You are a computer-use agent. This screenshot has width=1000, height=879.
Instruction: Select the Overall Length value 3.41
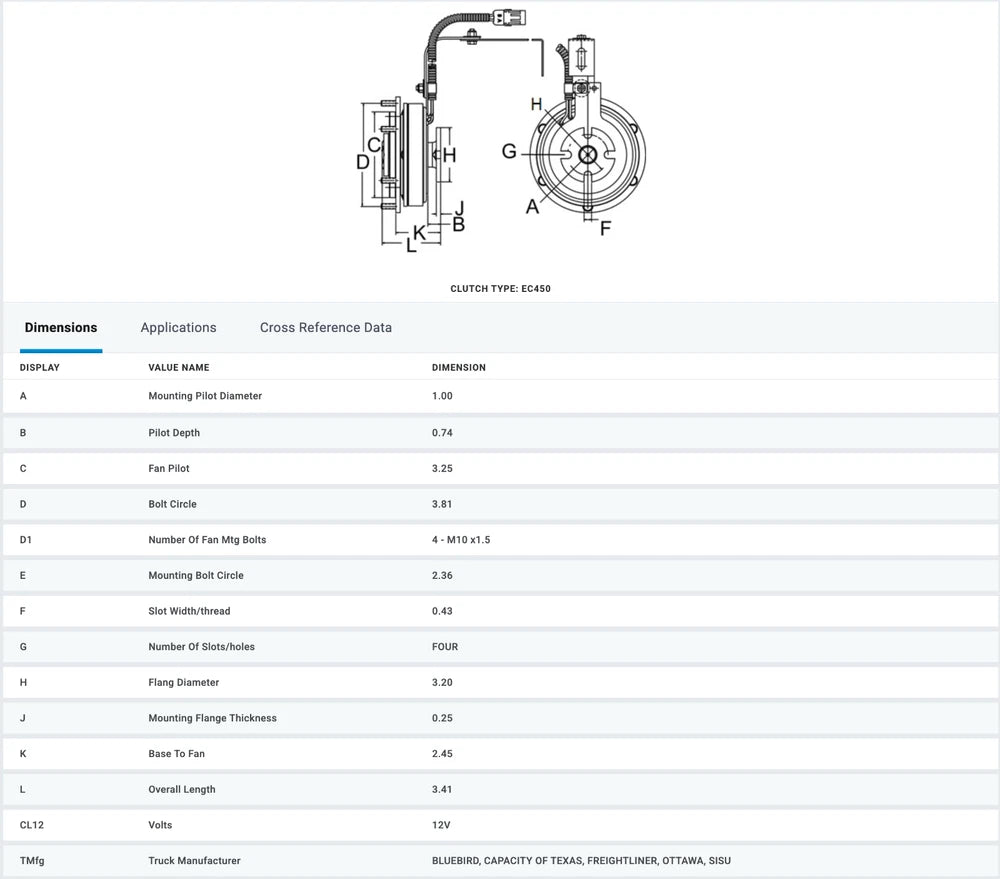click(x=442, y=790)
